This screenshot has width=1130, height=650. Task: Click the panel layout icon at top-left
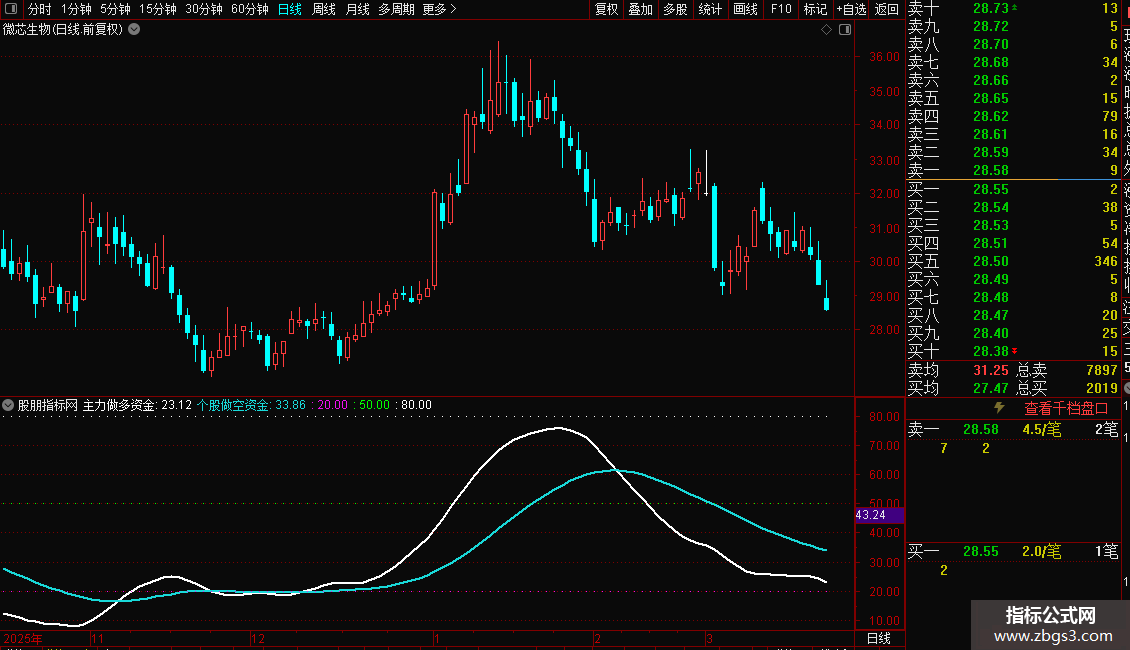[11, 9]
